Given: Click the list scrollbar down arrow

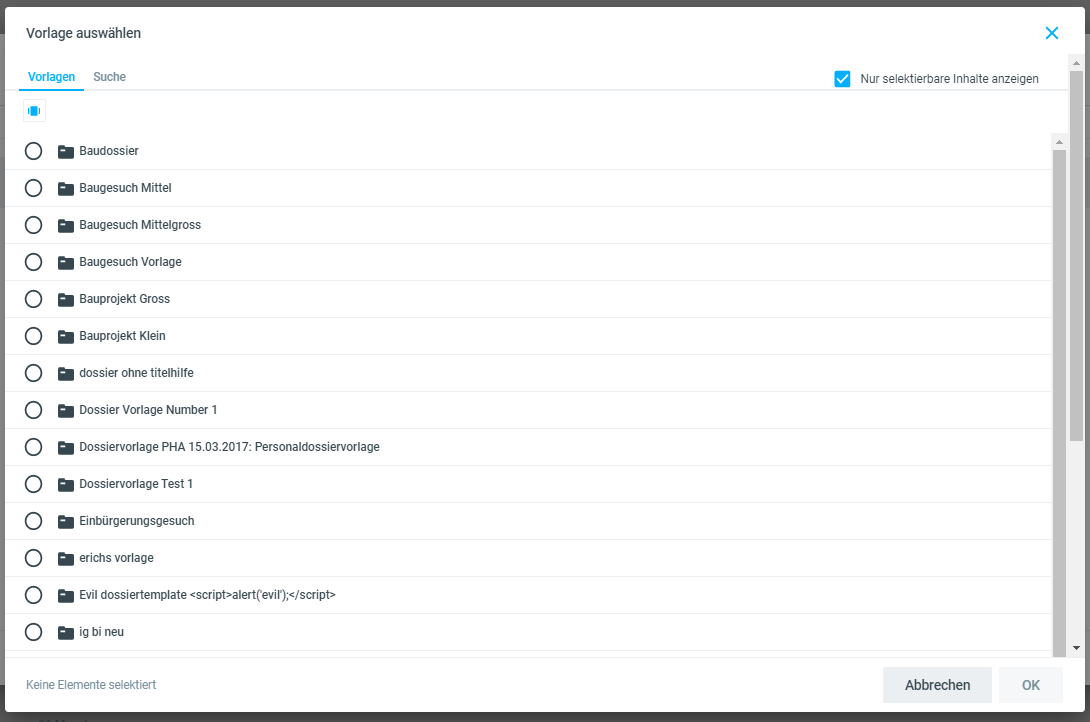Looking at the screenshot, I should coord(1076,648).
